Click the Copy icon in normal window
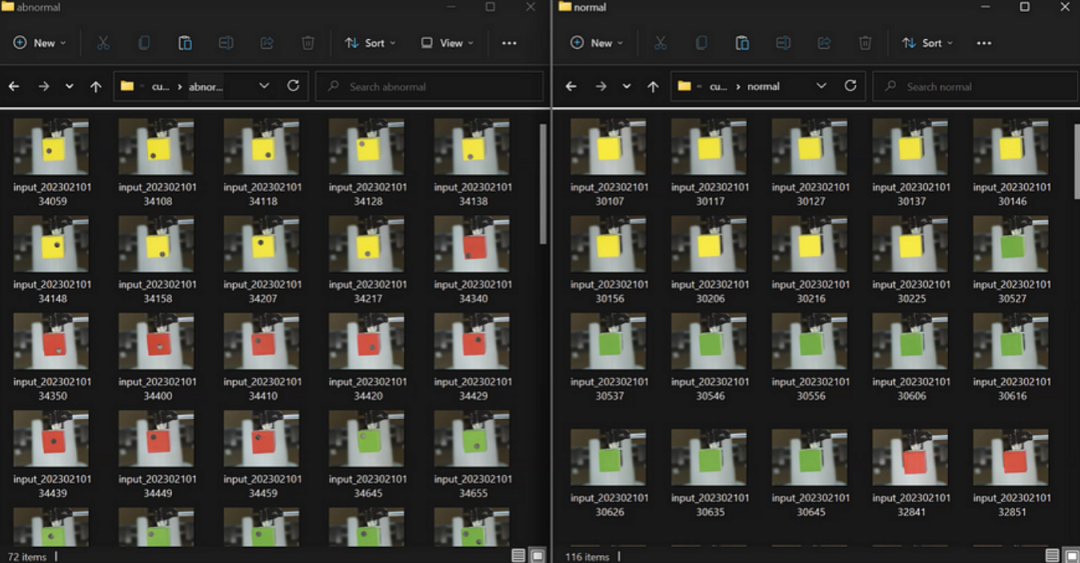 point(701,43)
